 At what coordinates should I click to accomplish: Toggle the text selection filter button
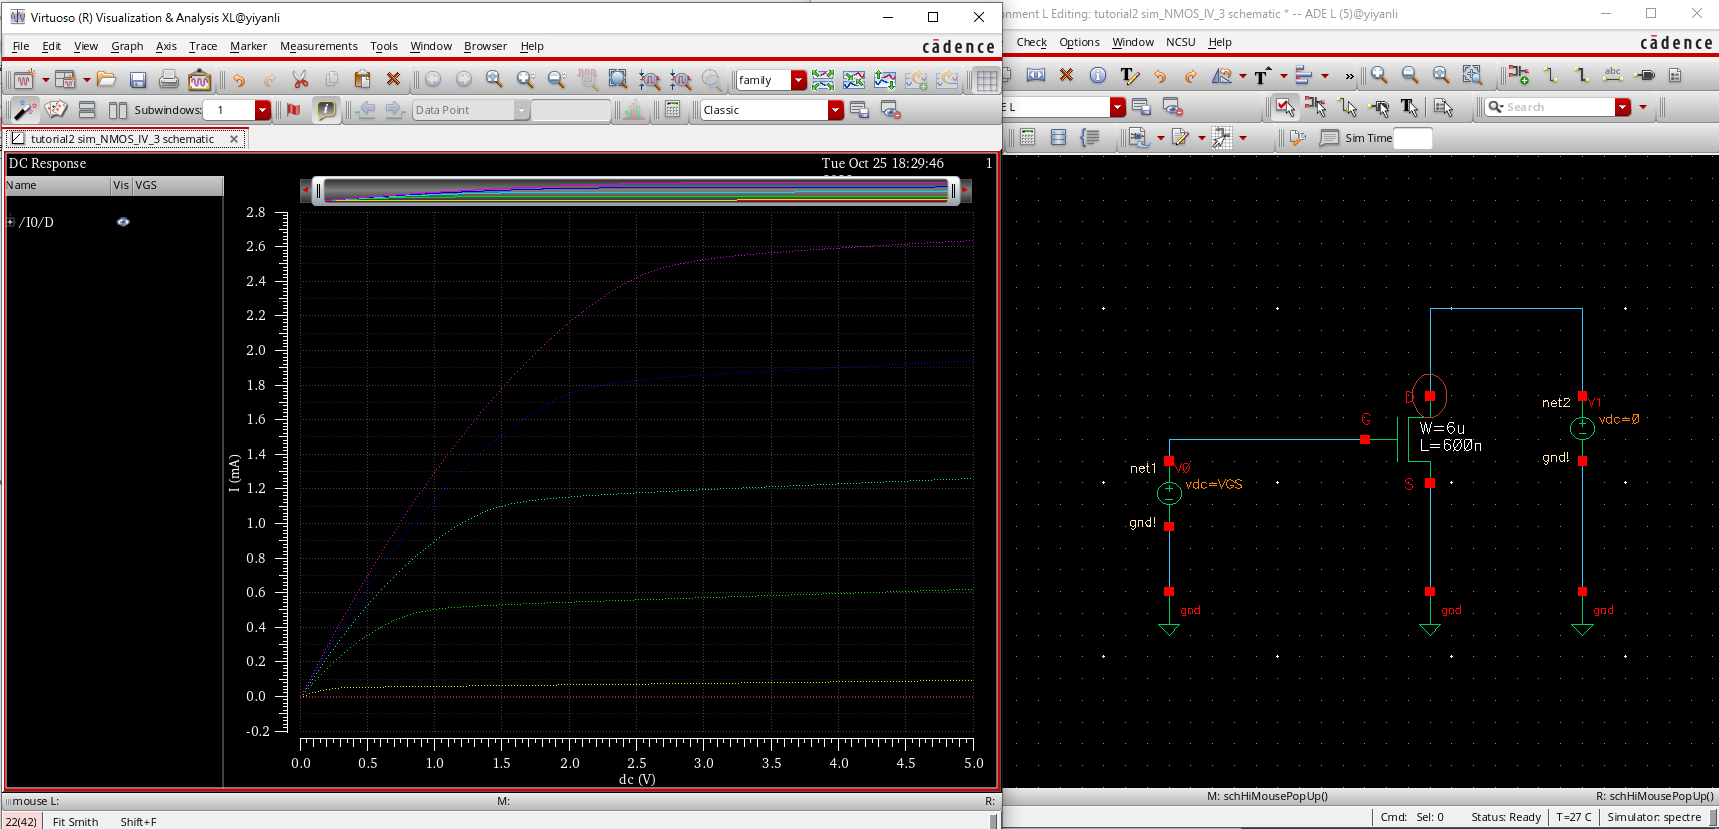click(1409, 107)
